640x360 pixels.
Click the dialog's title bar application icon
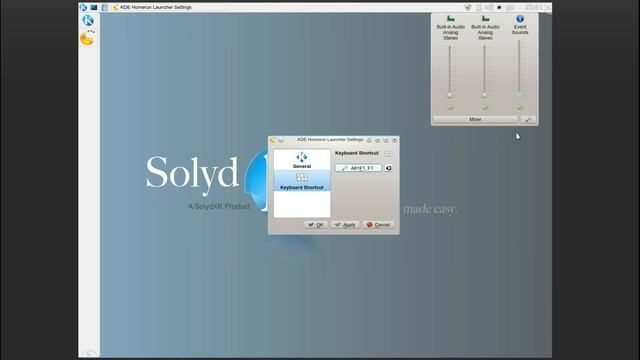(273, 140)
